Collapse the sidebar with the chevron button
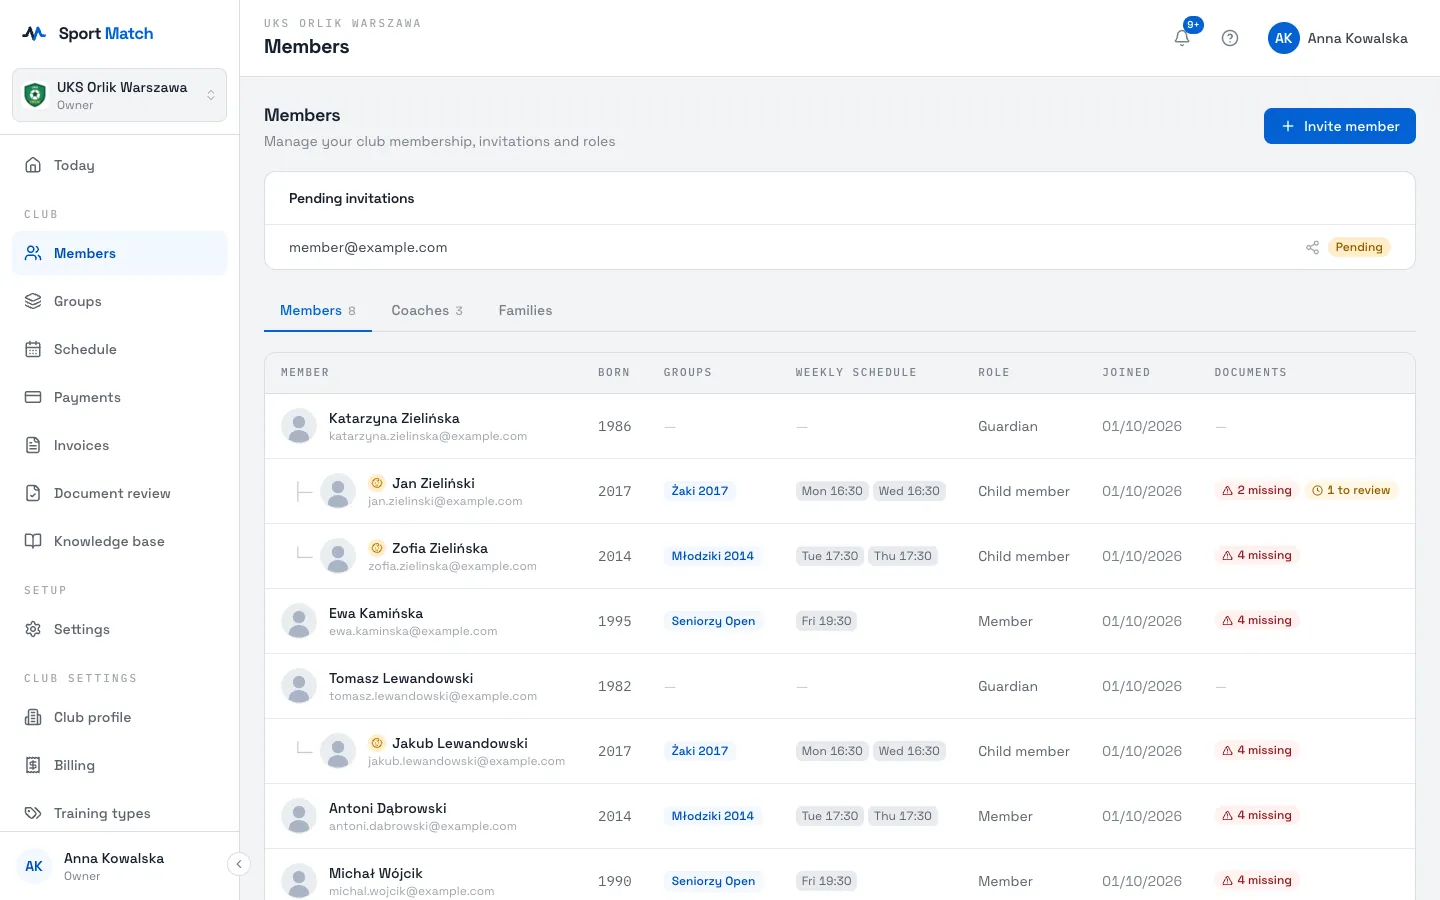Viewport: 1440px width, 900px height. (239, 864)
